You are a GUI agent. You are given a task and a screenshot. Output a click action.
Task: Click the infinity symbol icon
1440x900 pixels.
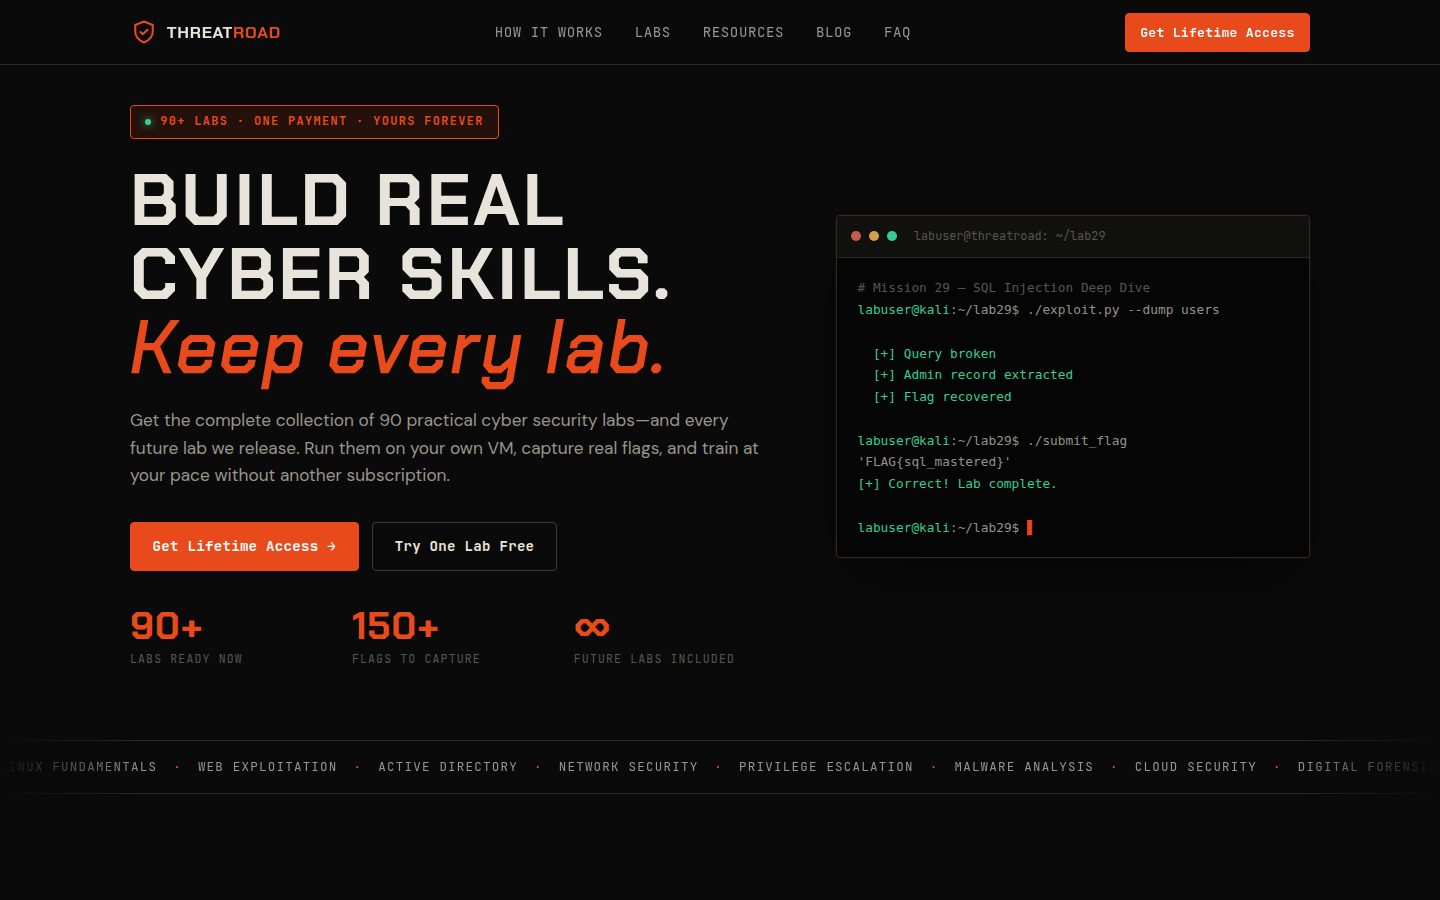pos(592,627)
